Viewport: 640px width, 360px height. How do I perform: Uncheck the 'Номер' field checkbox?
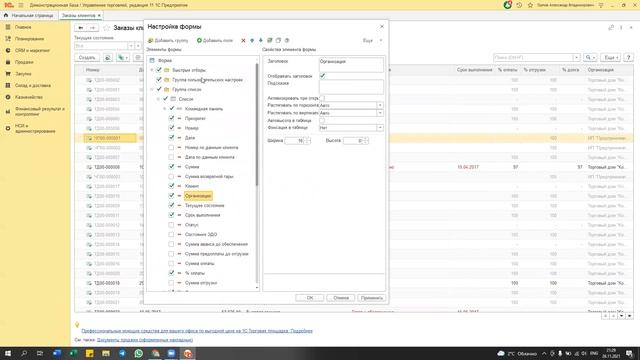pyautogui.click(x=171, y=128)
